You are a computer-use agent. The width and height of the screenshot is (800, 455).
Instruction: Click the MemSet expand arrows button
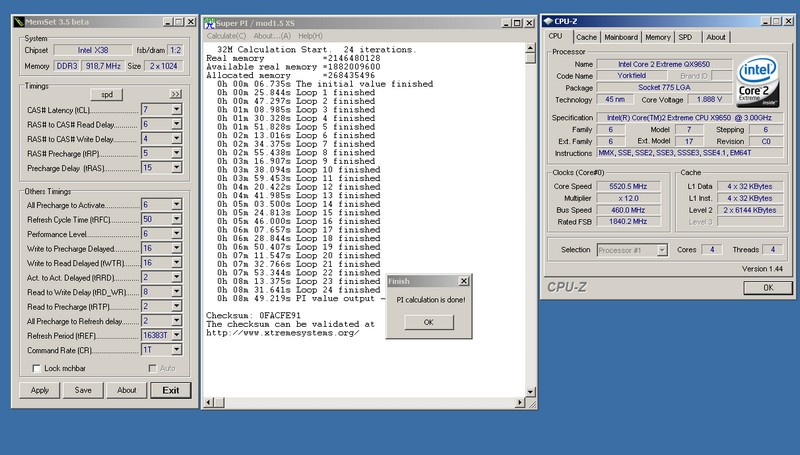click(176, 94)
